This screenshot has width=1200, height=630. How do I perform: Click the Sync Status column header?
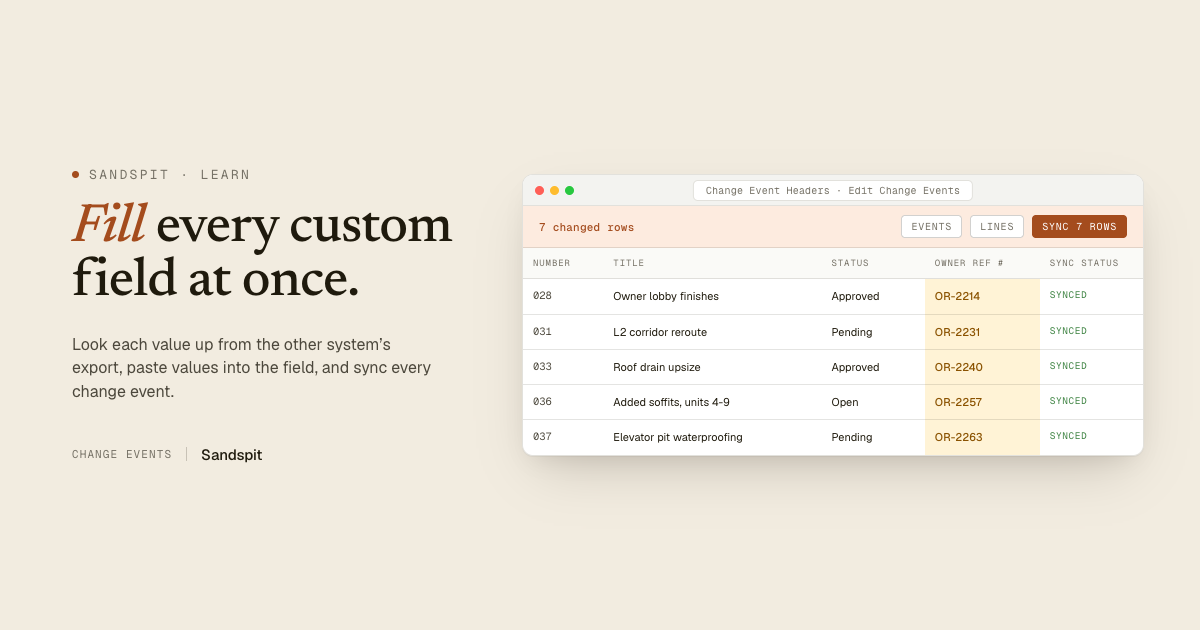pyautogui.click(x=1084, y=263)
